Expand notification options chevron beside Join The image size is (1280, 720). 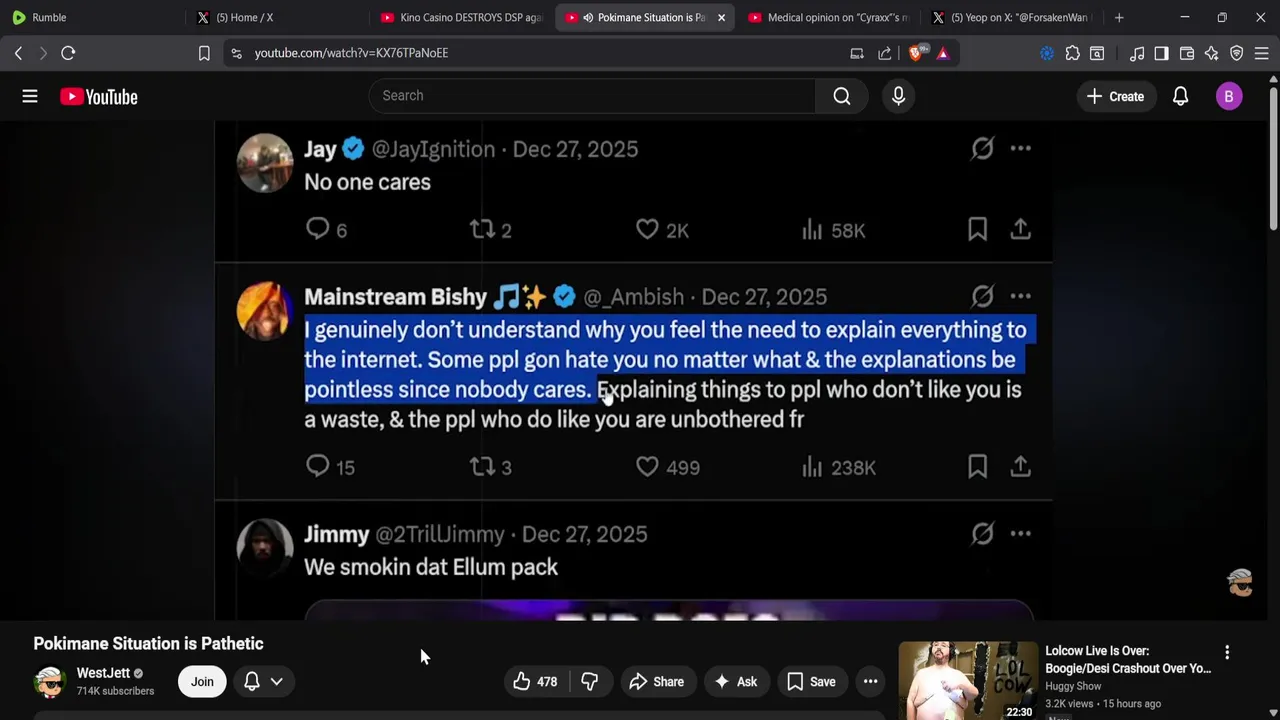(276, 682)
